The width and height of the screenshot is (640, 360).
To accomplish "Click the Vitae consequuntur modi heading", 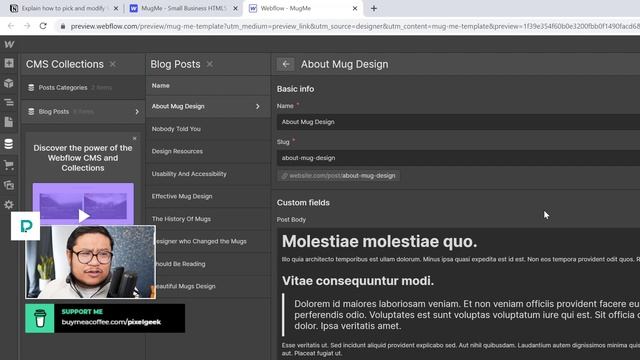I will coord(358,281).
